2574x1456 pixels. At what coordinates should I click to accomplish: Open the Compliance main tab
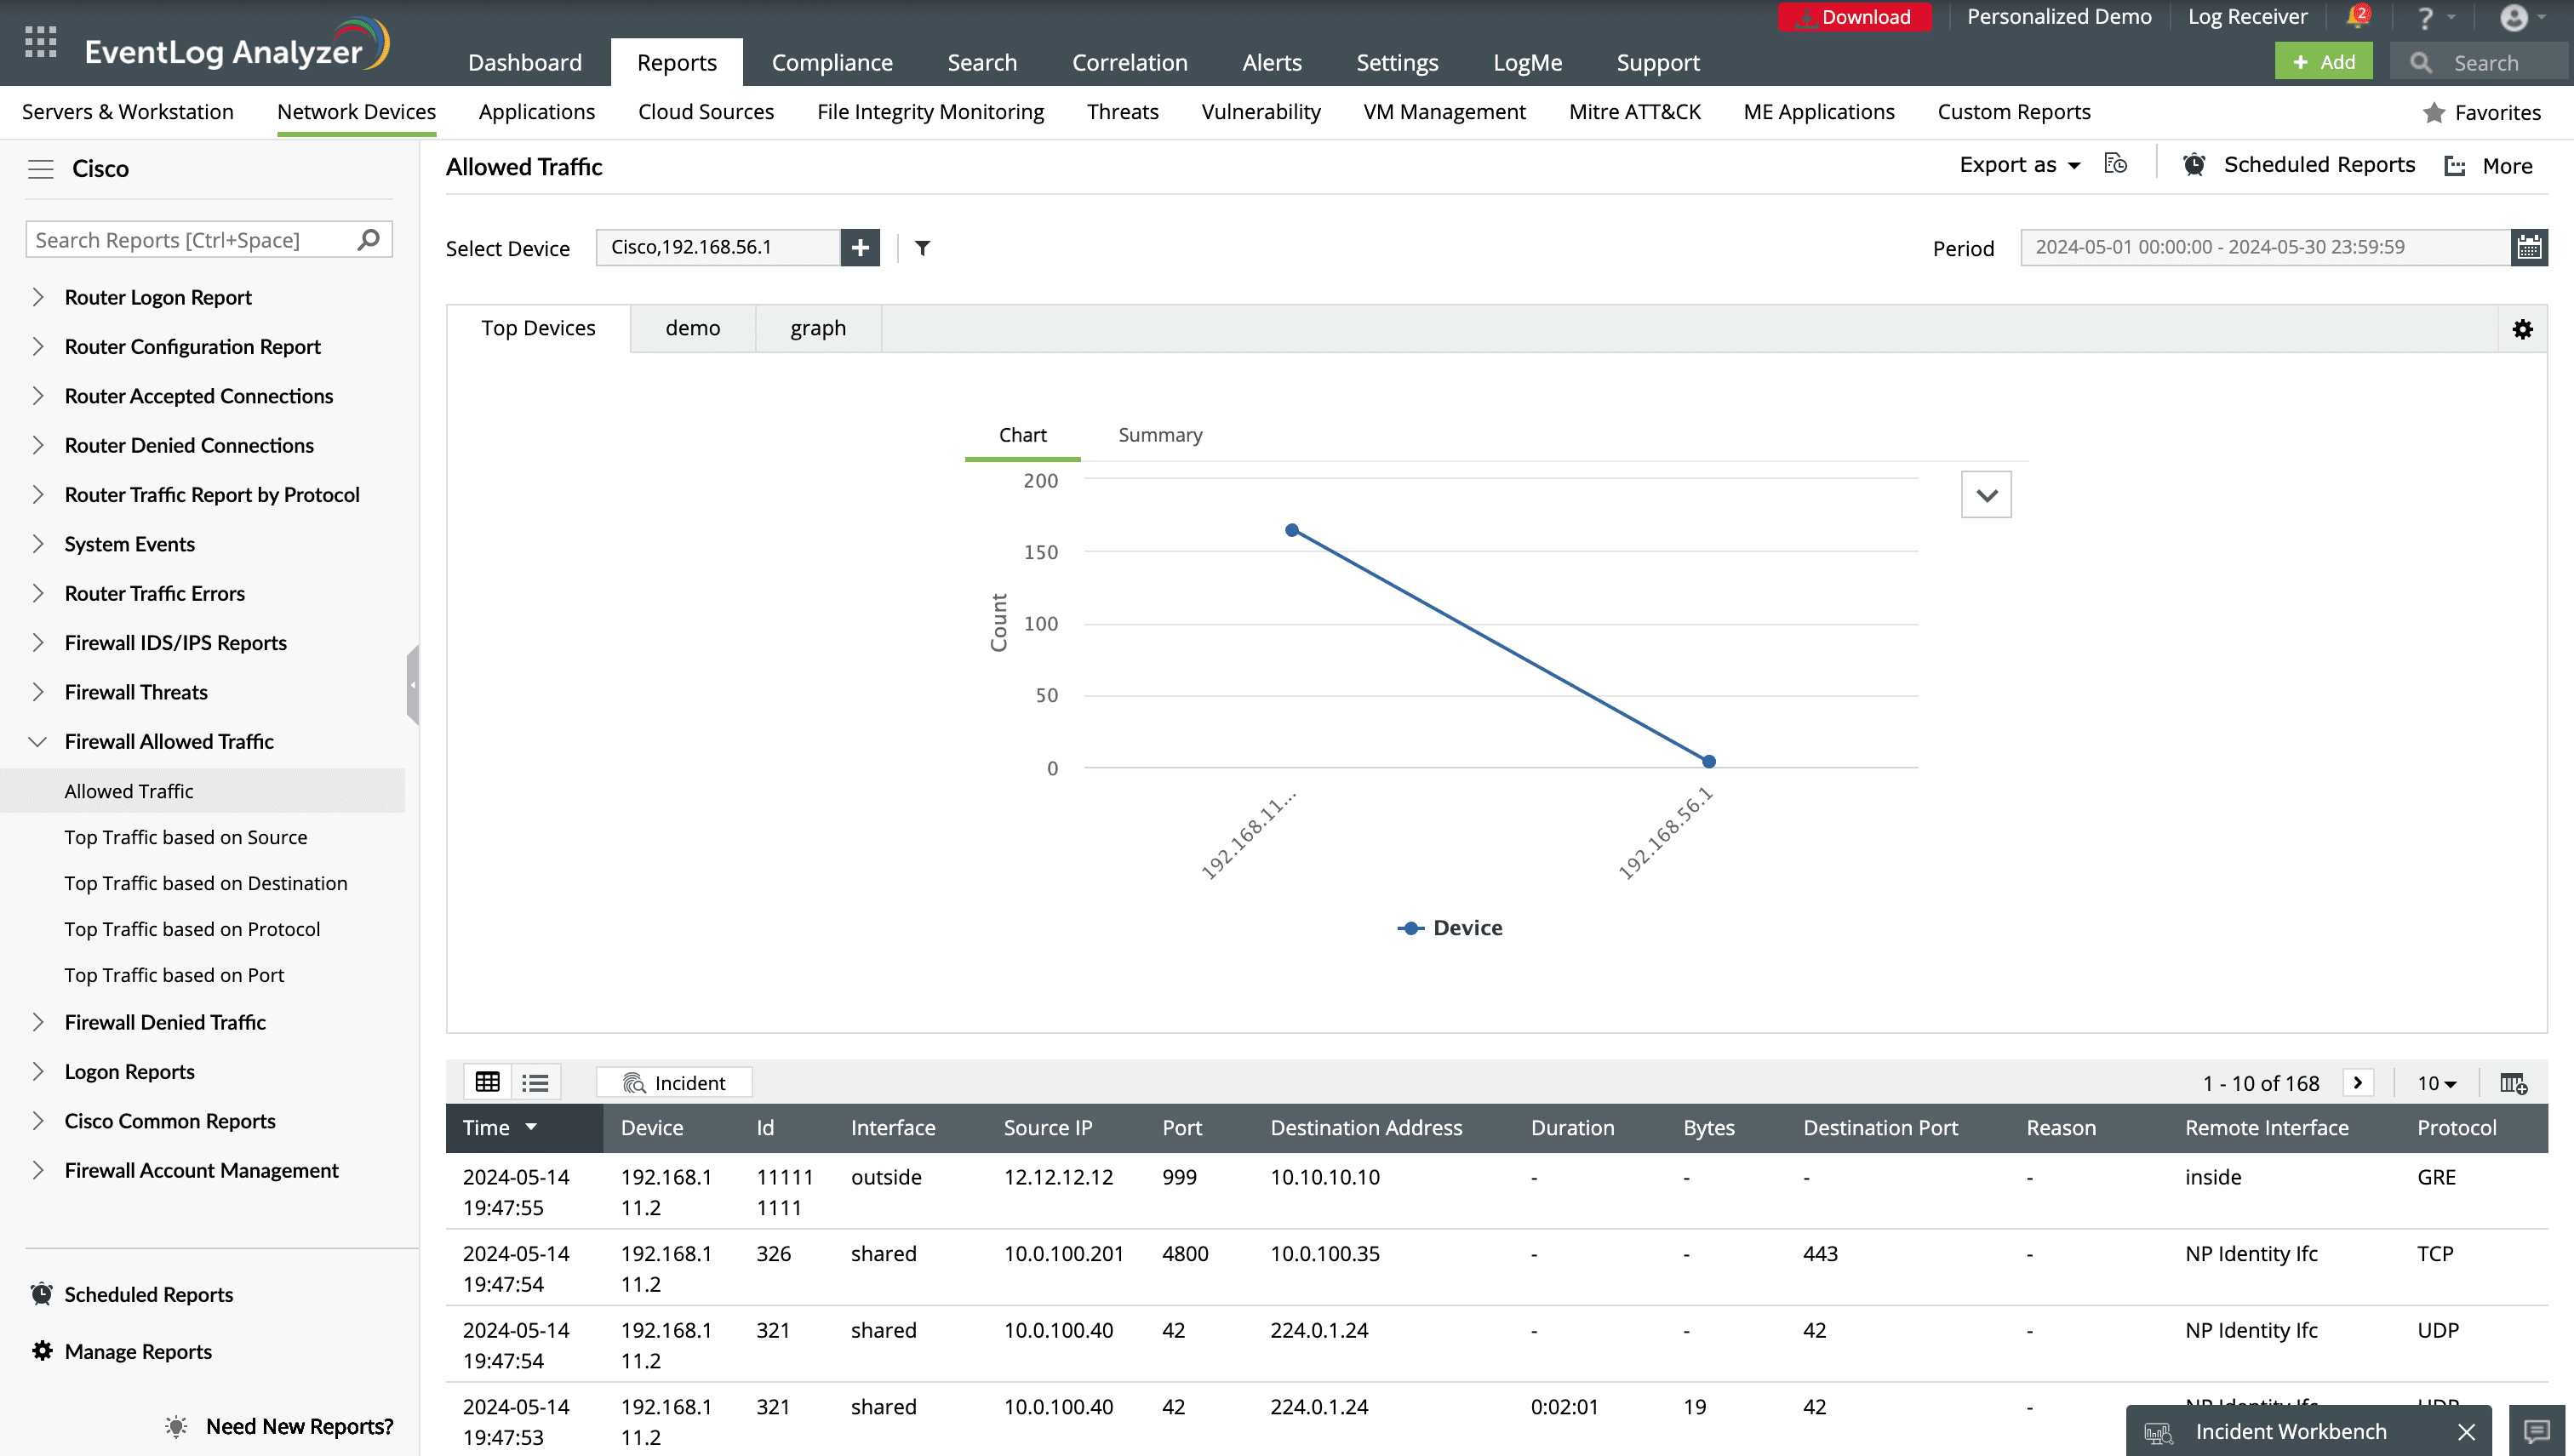click(831, 62)
